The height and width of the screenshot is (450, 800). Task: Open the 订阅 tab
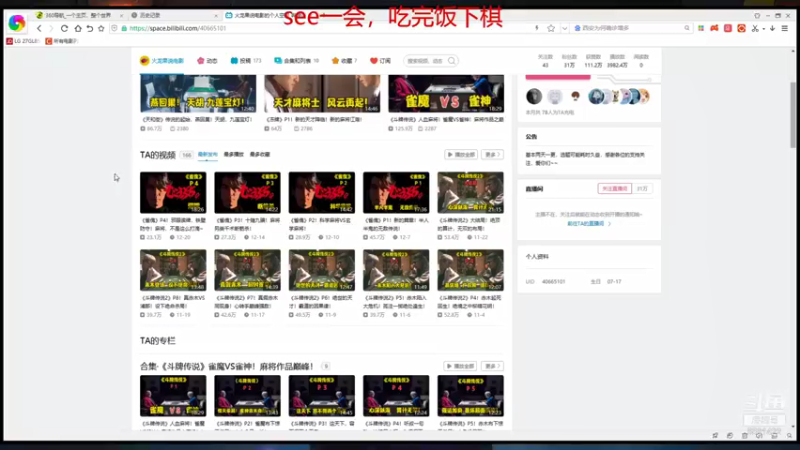coord(380,61)
